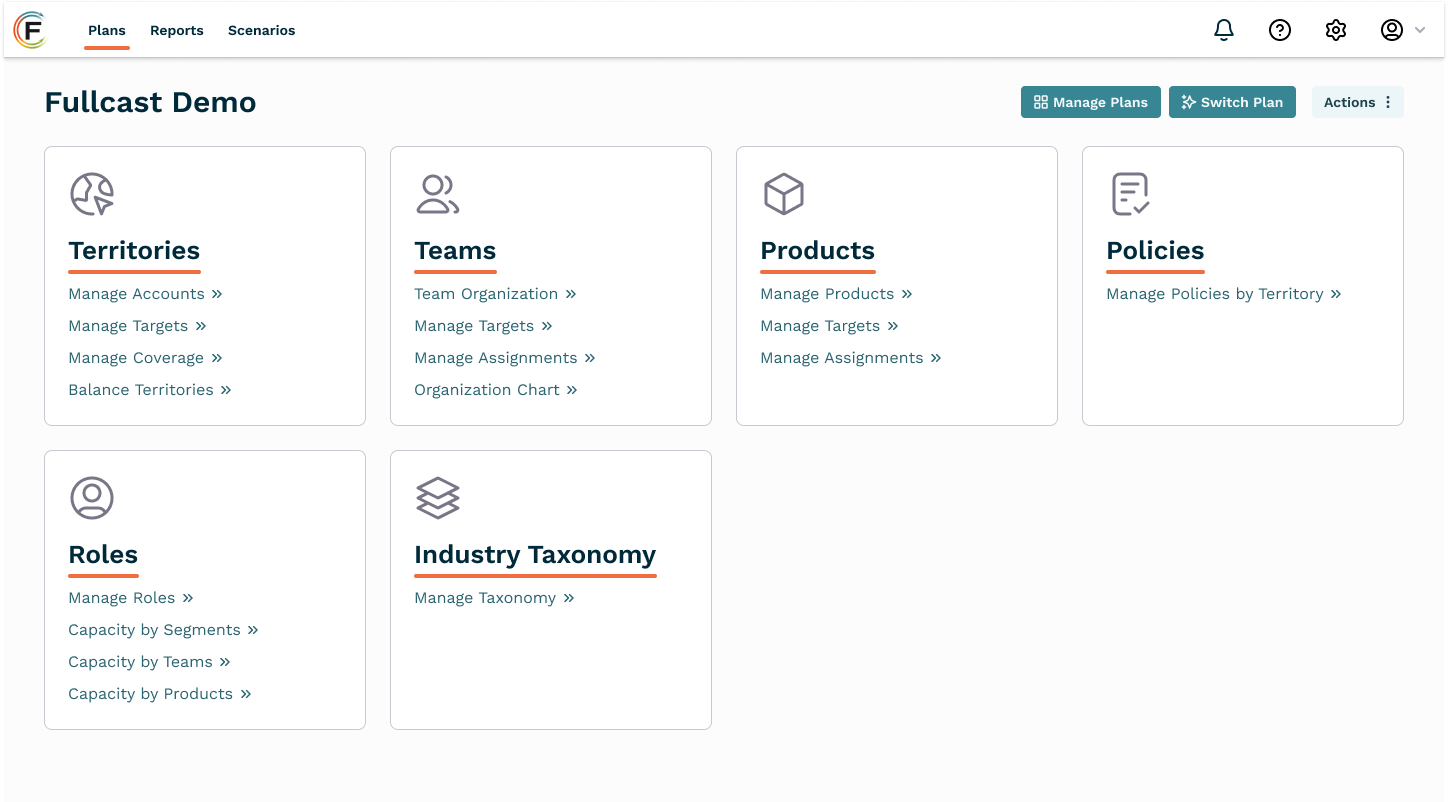The height and width of the screenshot is (802, 1448).
Task: Open the settings gear icon
Action: coord(1336,30)
